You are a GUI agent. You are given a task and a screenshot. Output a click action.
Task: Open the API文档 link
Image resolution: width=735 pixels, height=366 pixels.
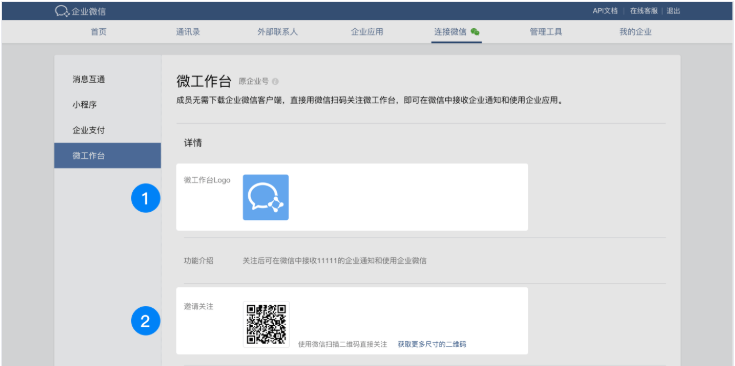pos(605,11)
